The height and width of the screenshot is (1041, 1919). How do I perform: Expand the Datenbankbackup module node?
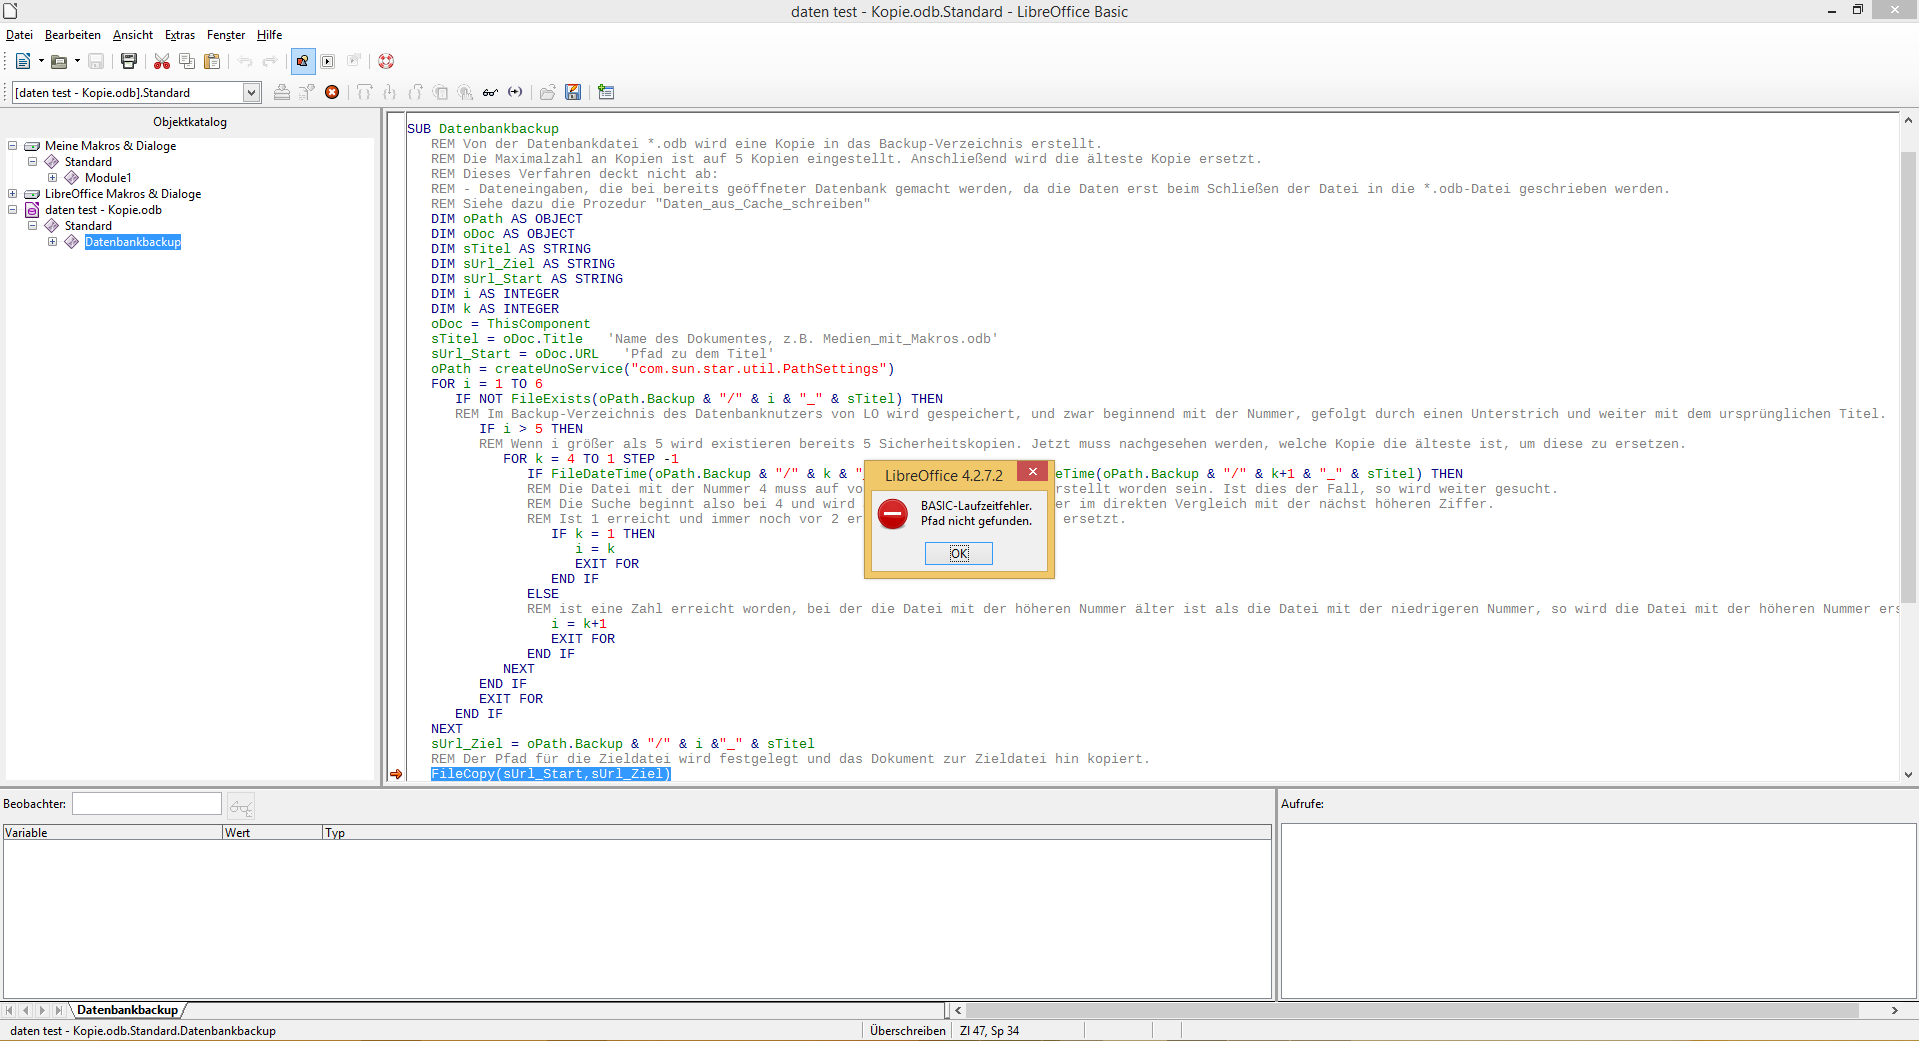[53, 242]
